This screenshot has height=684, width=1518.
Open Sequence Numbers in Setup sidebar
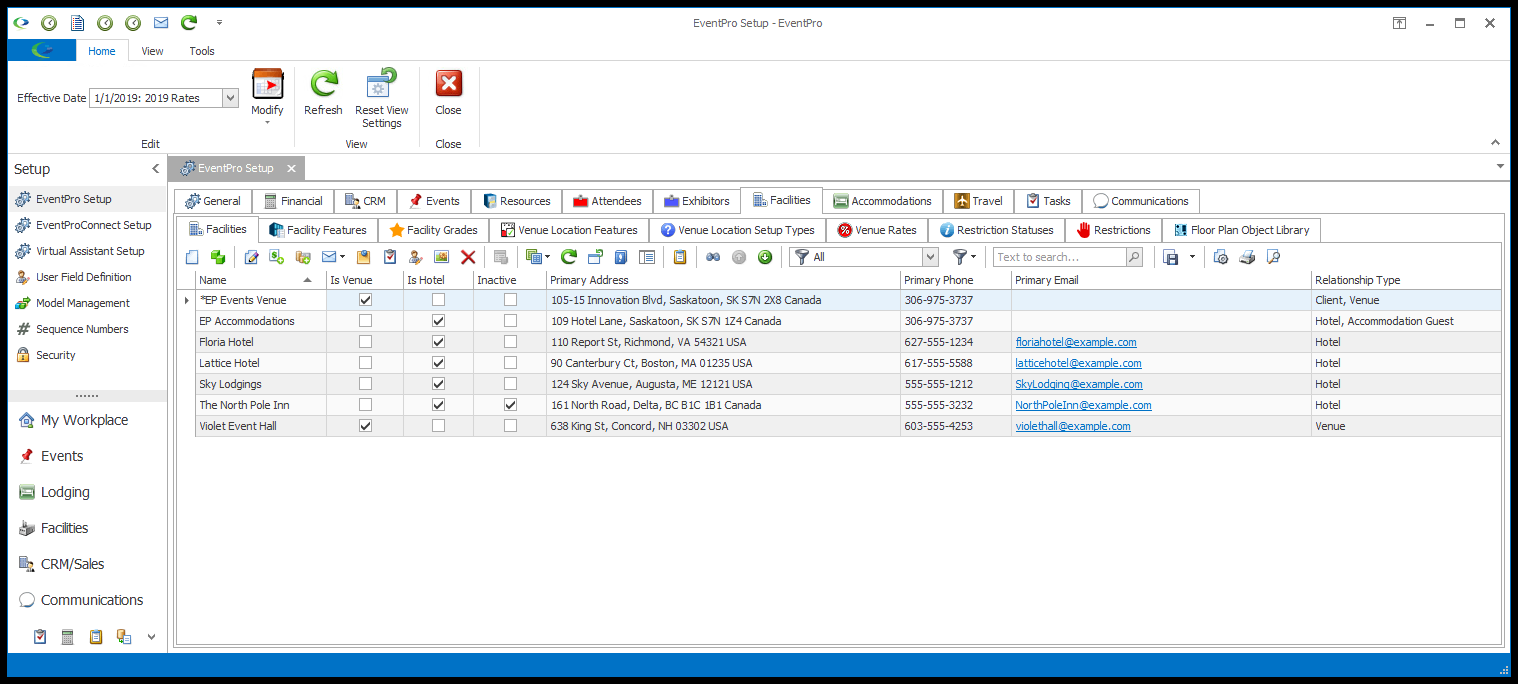[80, 329]
